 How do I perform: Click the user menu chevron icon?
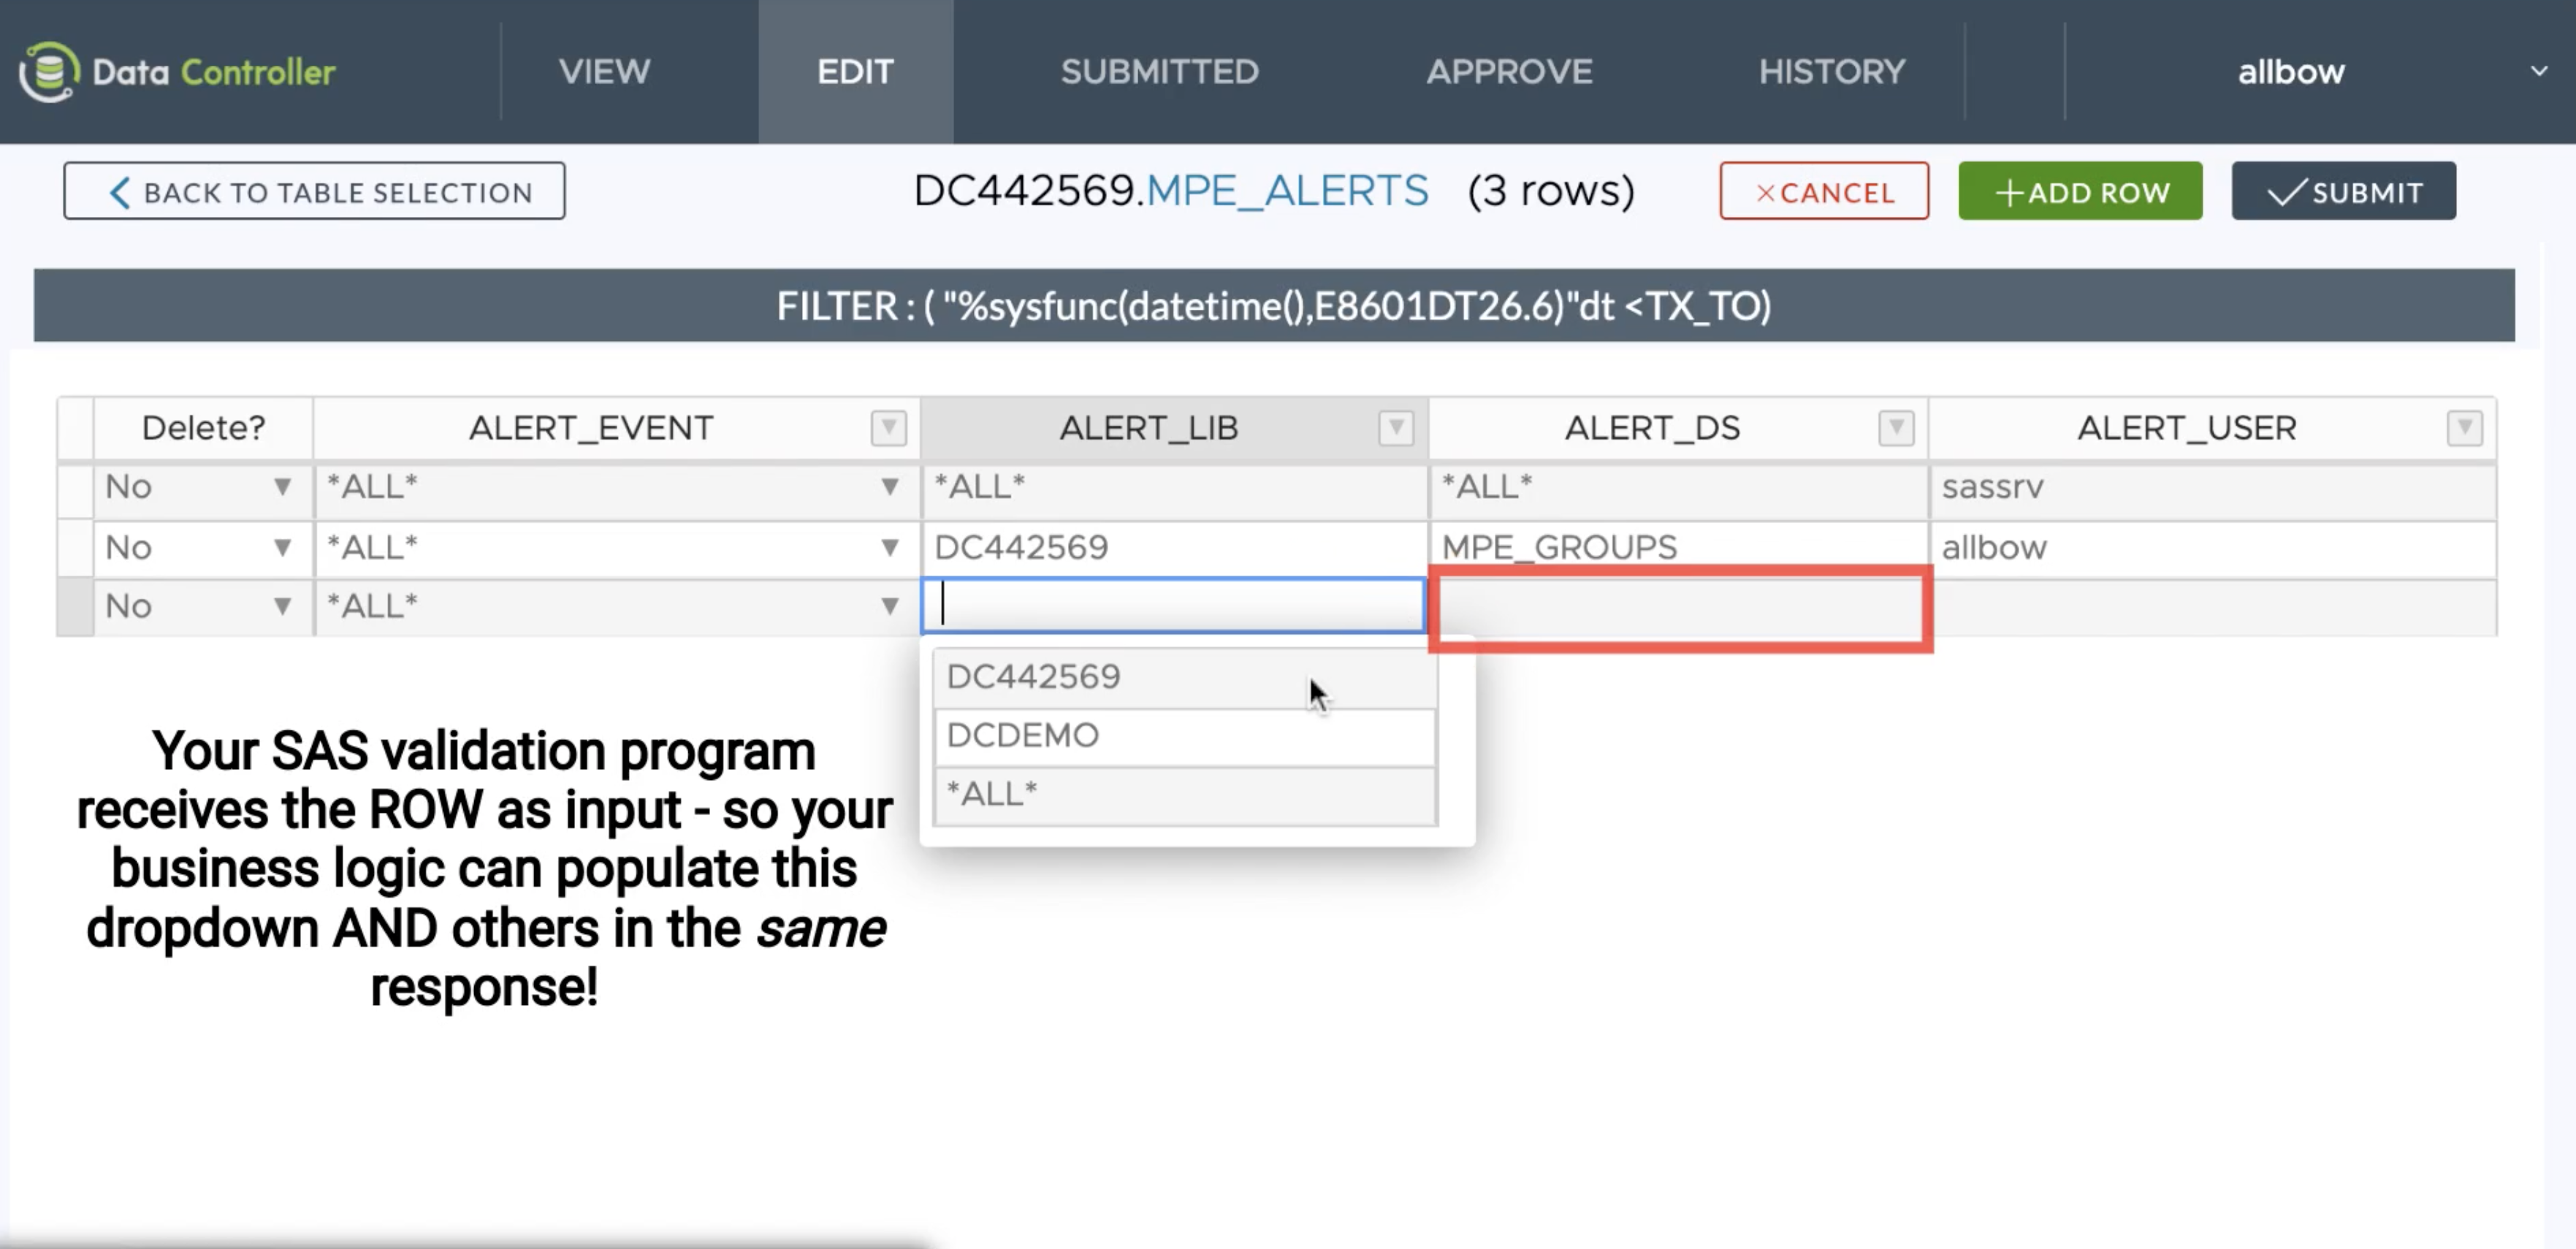pyautogui.click(x=2538, y=71)
